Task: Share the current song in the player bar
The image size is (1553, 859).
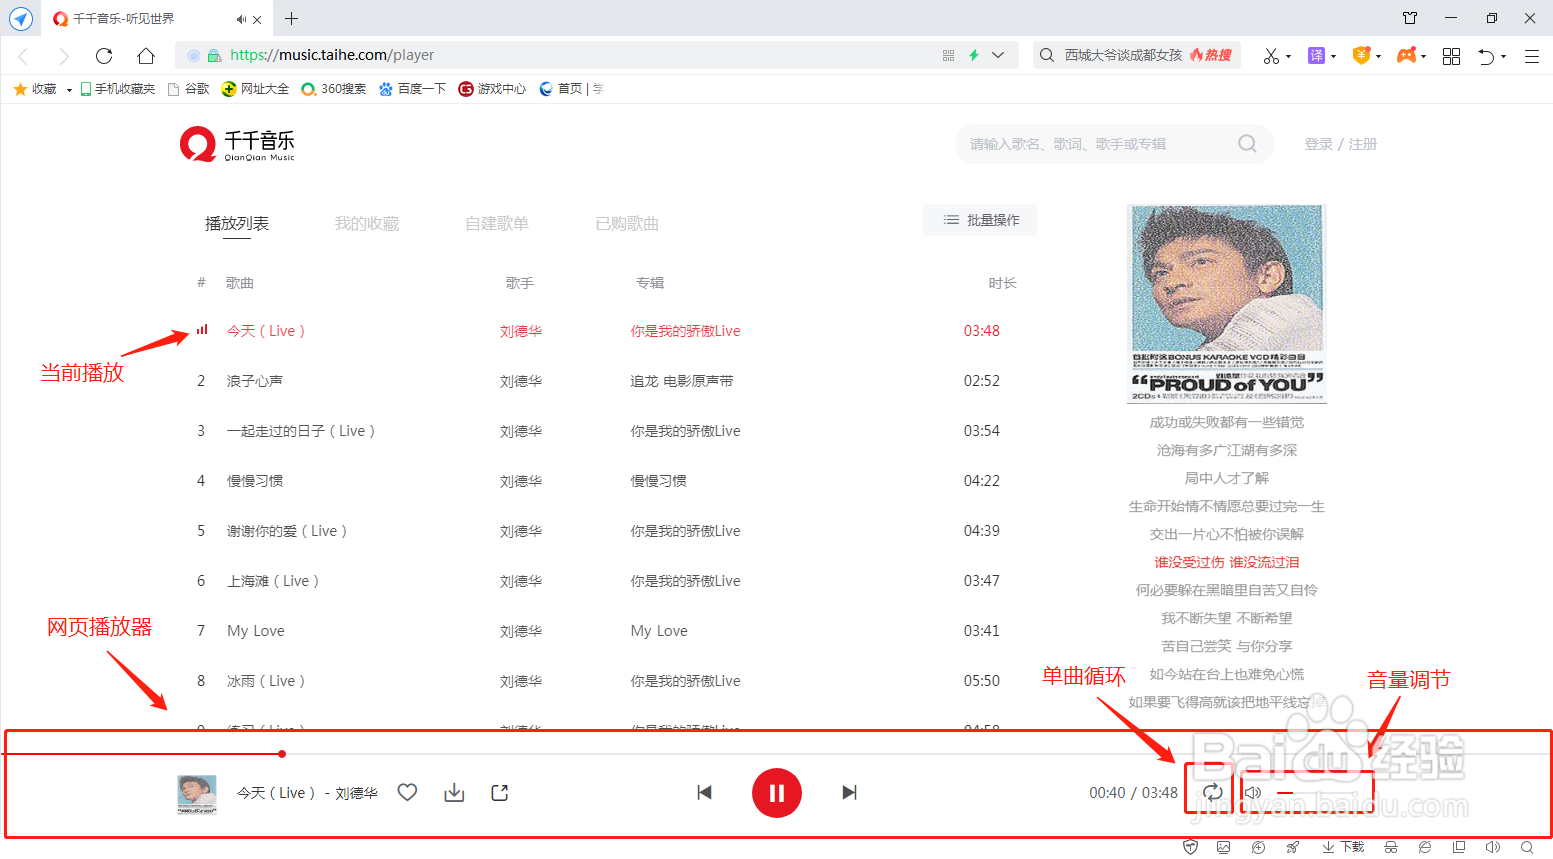Action: click(500, 792)
